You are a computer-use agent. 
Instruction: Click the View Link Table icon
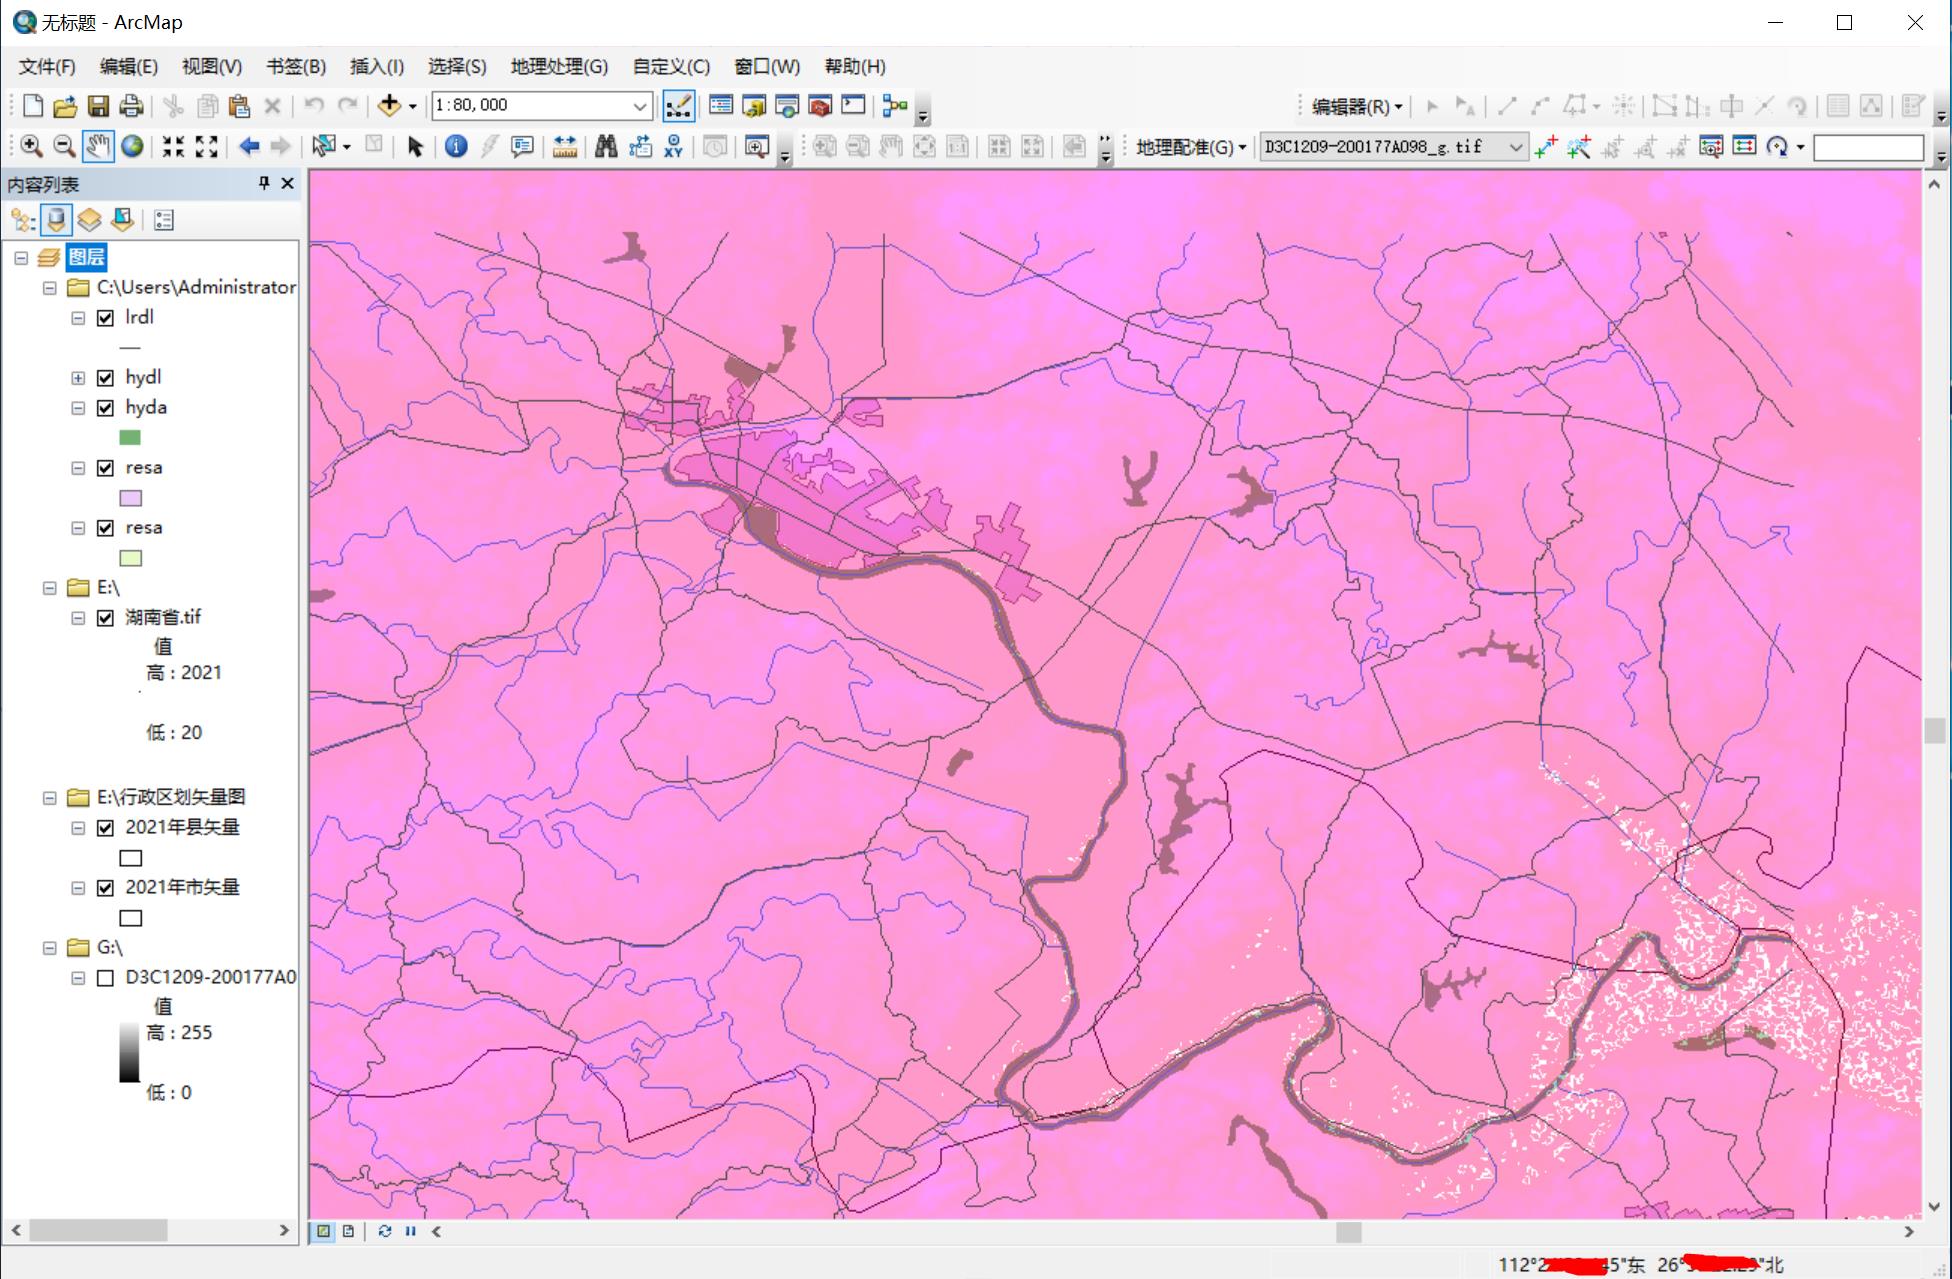pos(1744,147)
